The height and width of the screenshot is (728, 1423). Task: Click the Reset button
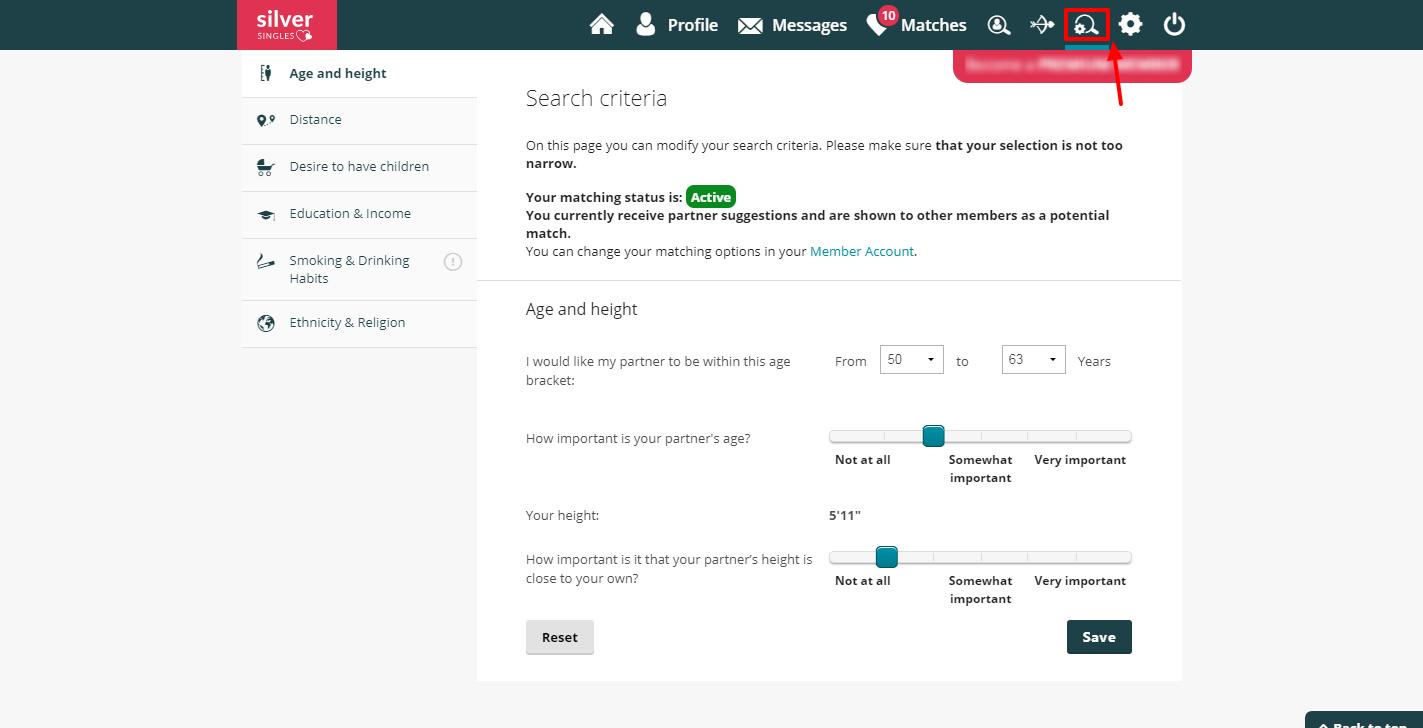[x=560, y=637]
